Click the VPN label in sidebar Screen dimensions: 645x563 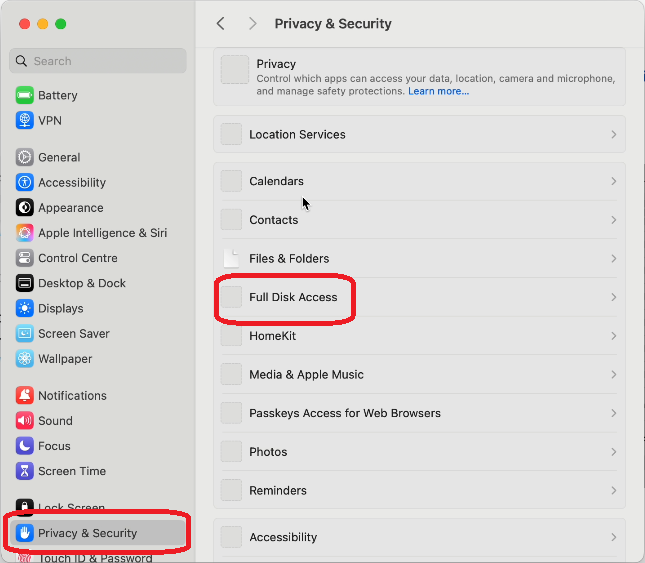[50, 120]
